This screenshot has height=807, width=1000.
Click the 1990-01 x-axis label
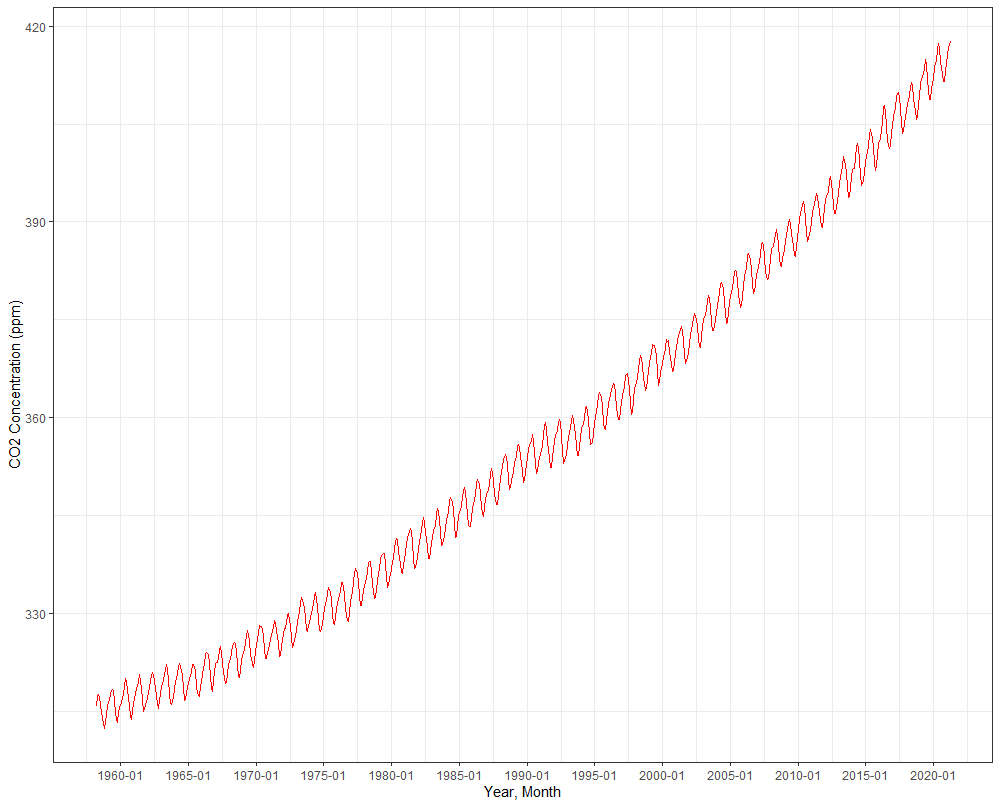[x=527, y=776]
